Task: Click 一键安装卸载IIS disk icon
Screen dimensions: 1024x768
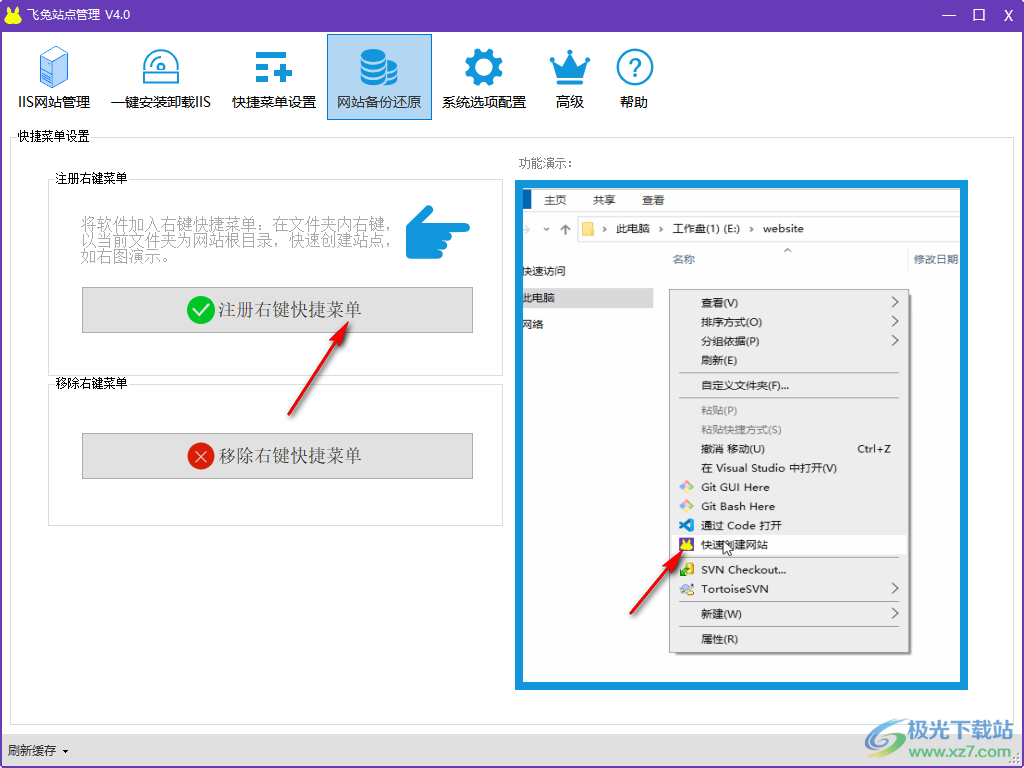Action: [160, 68]
